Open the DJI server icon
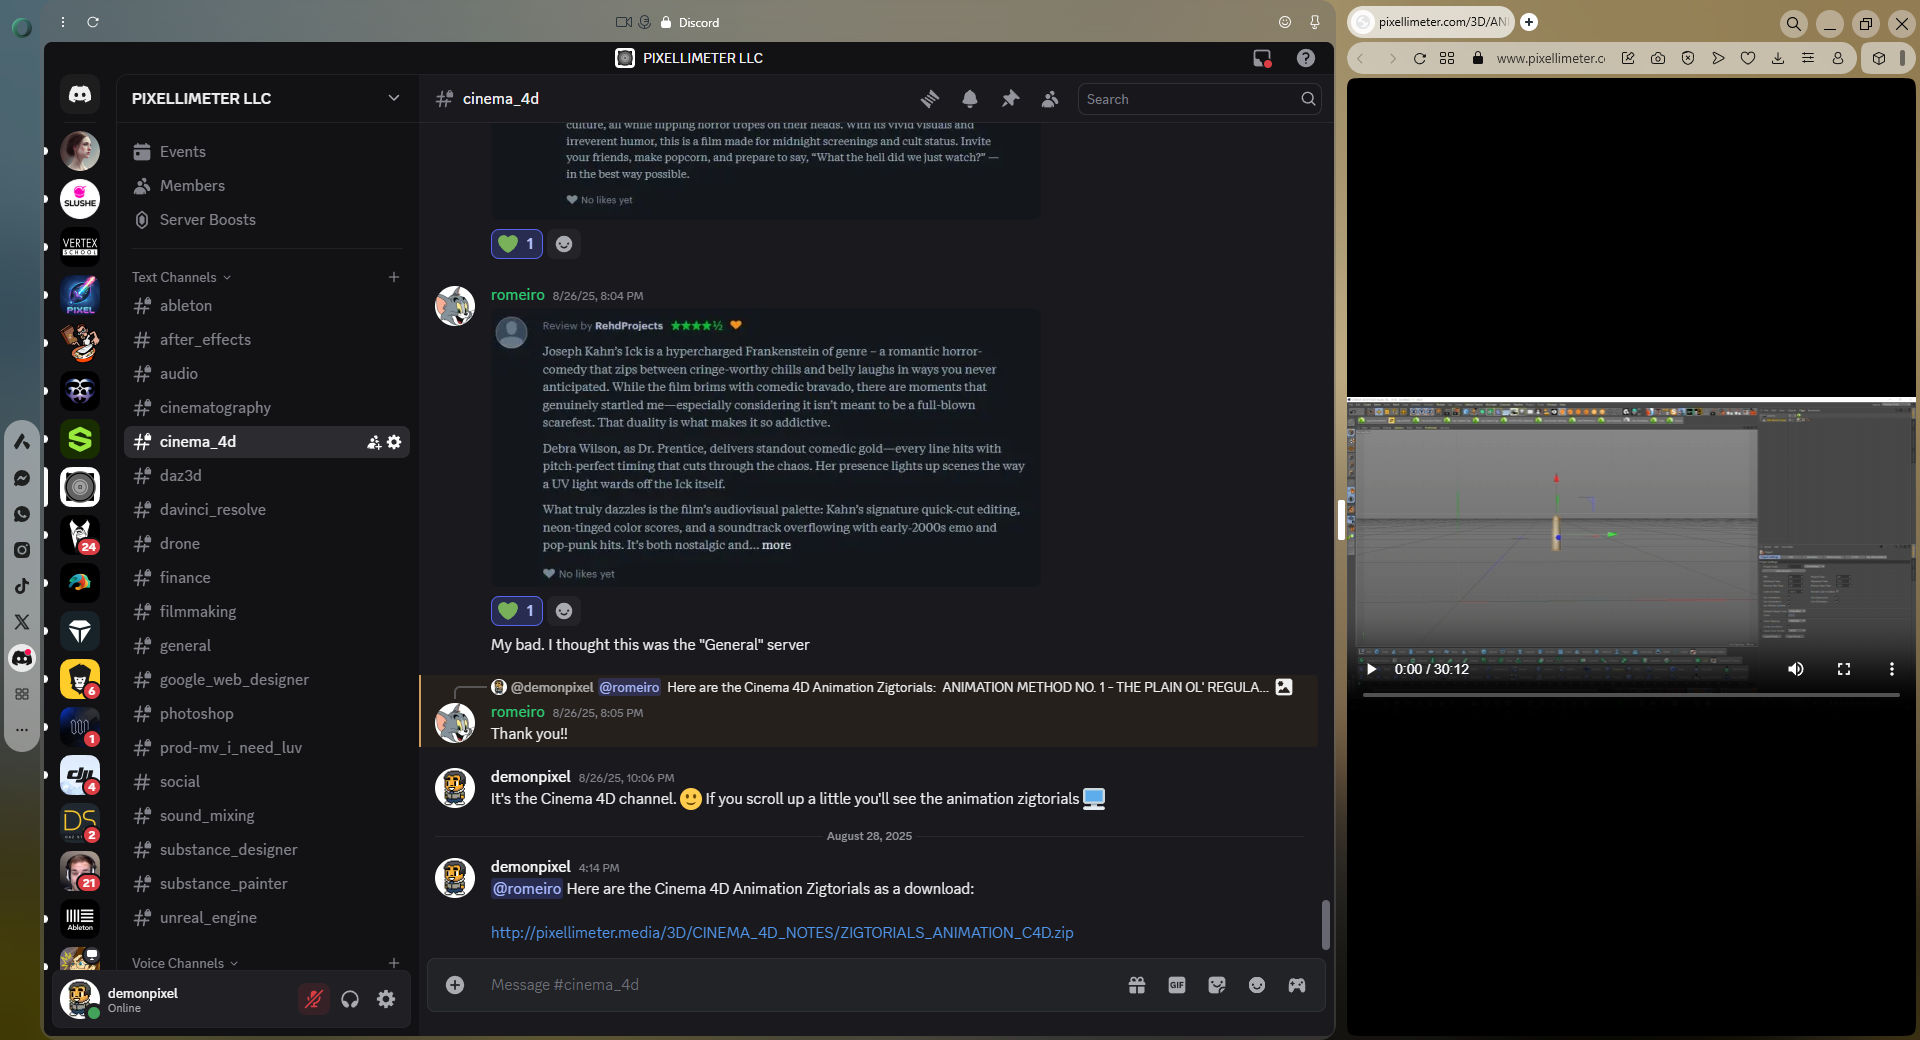Screen dimensions: 1920x1040 pyautogui.click(x=80, y=775)
